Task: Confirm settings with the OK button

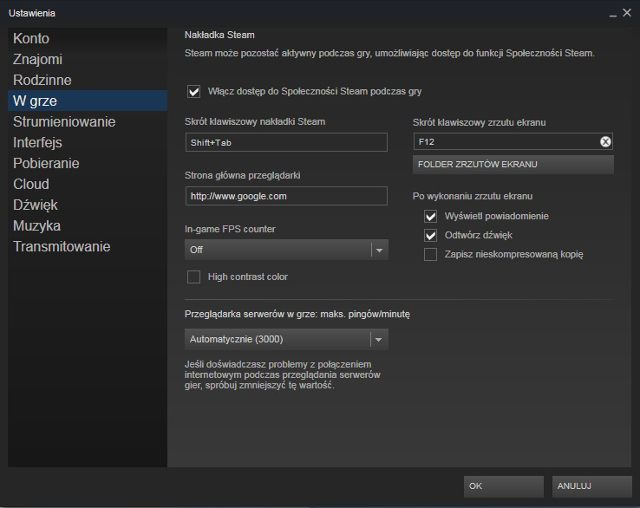Action: click(x=504, y=486)
